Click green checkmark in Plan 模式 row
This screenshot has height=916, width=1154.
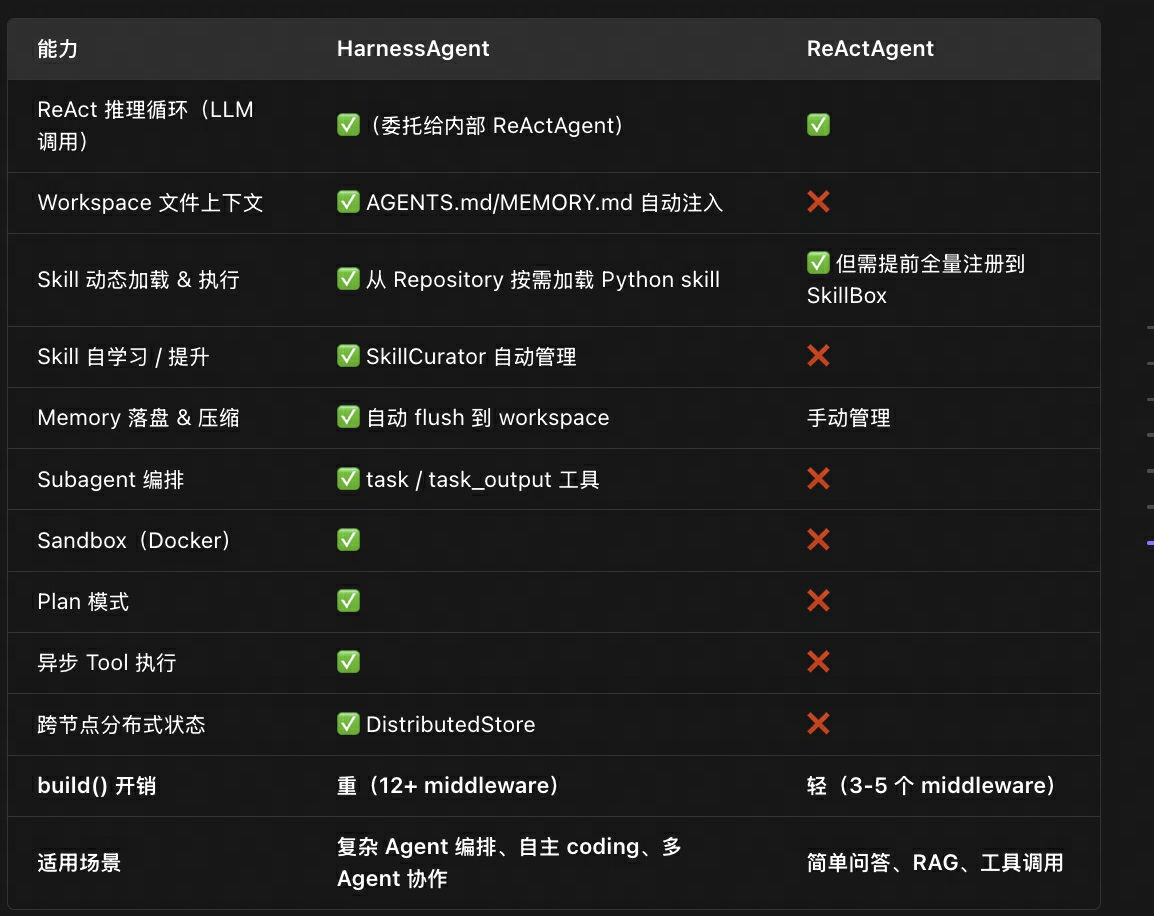(348, 600)
